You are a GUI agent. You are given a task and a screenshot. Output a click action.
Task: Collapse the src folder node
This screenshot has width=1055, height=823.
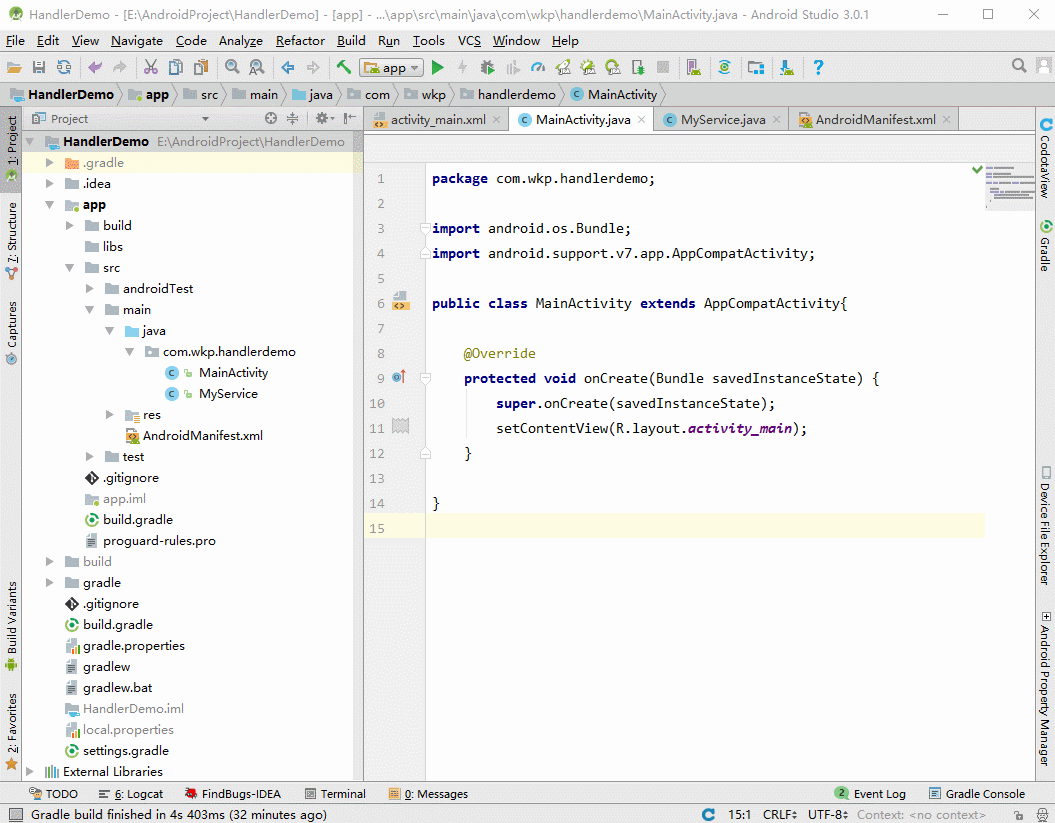(x=70, y=268)
